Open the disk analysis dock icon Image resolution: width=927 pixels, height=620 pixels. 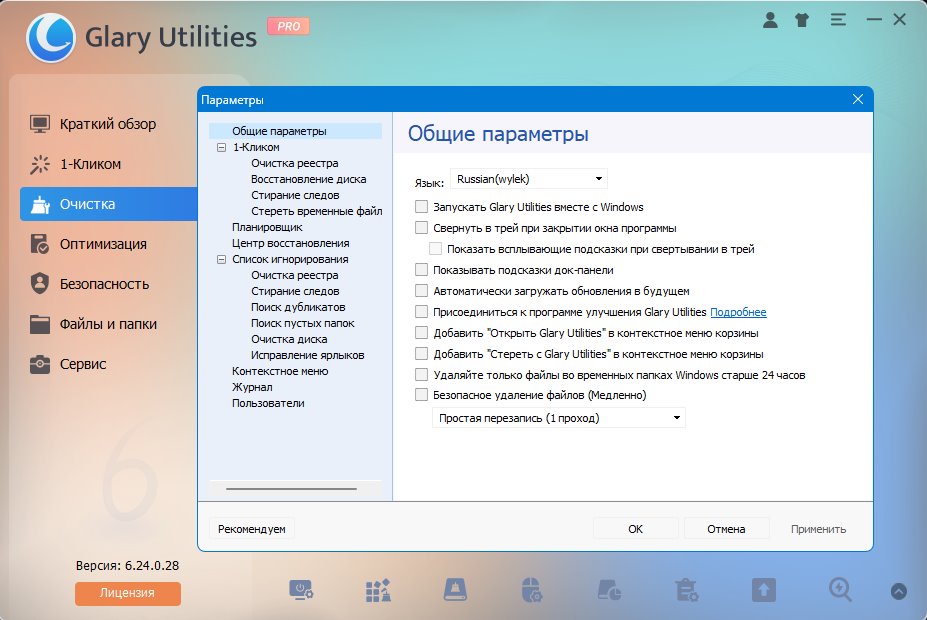[x=609, y=590]
